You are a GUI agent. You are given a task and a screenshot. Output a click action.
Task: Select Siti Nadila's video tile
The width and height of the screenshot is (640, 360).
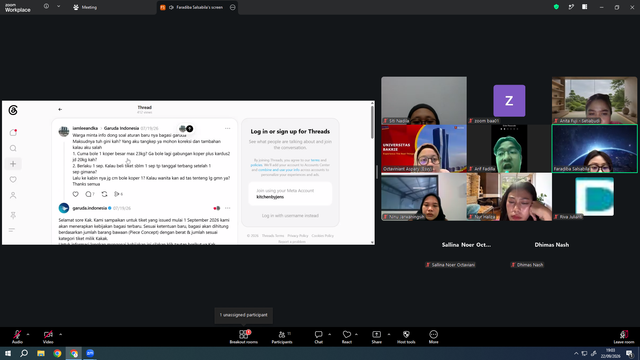point(424,100)
